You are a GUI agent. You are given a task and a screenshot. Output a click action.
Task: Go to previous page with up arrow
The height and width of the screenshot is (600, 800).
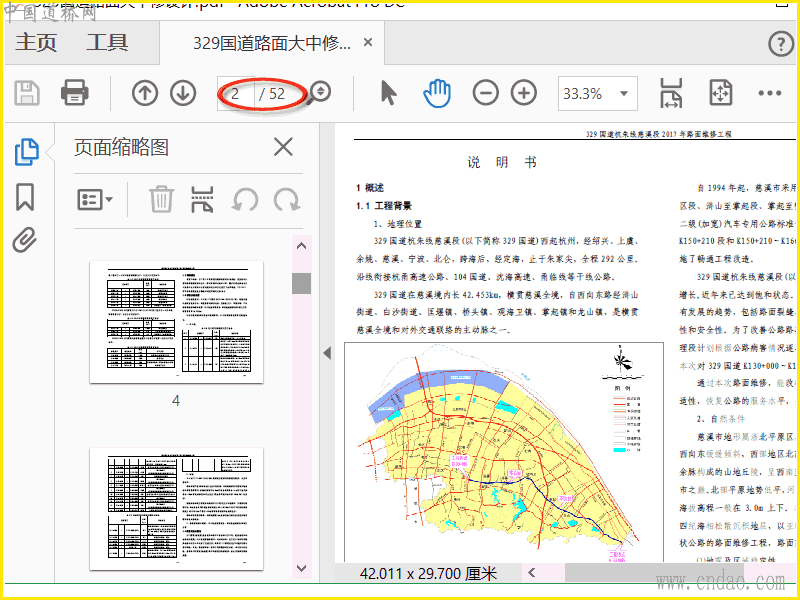click(x=145, y=94)
